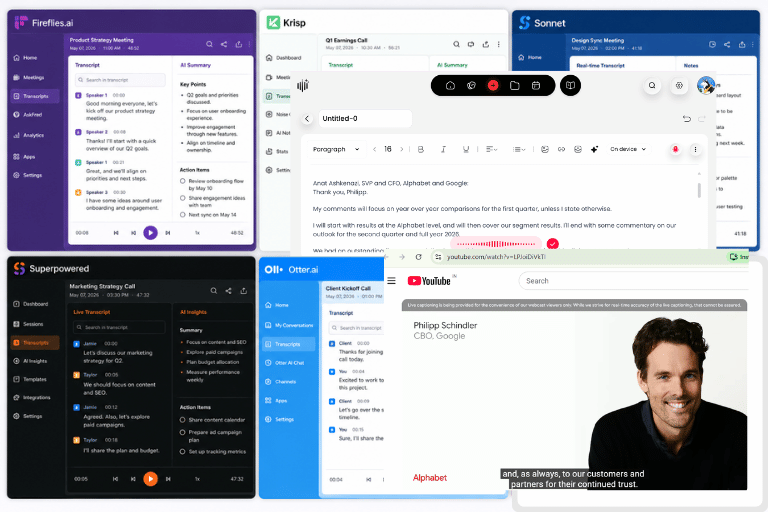768x512 pixels.
Task: Reload the YouTube browser page
Action: (418, 257)
